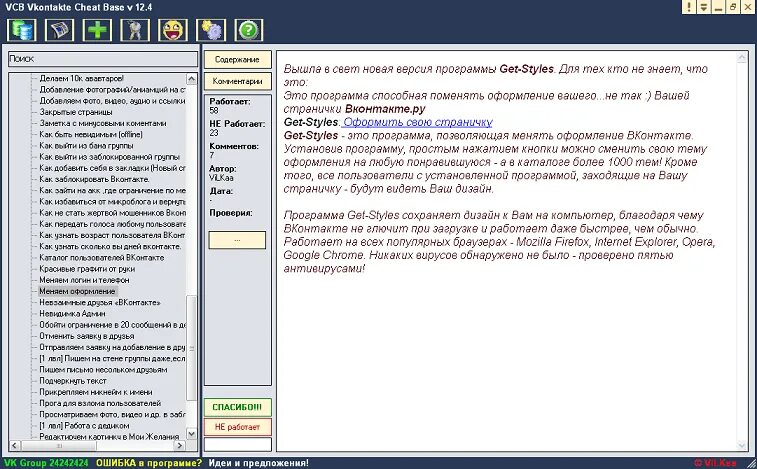757x469 pixels.
Task: Click the newspaper news icon
Action: pos(59,30)
